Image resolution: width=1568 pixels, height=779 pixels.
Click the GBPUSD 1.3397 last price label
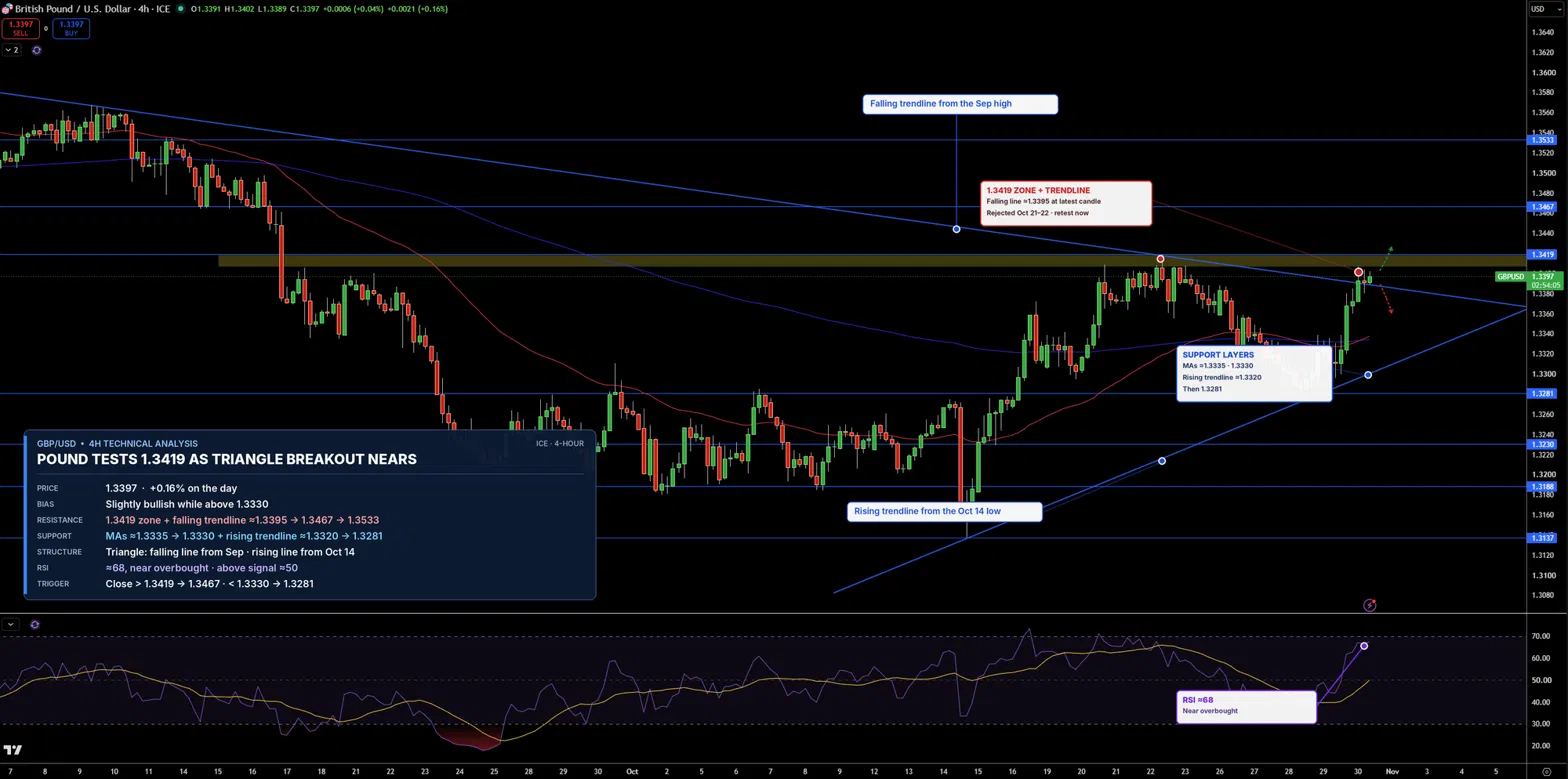tap(1530, 280)
